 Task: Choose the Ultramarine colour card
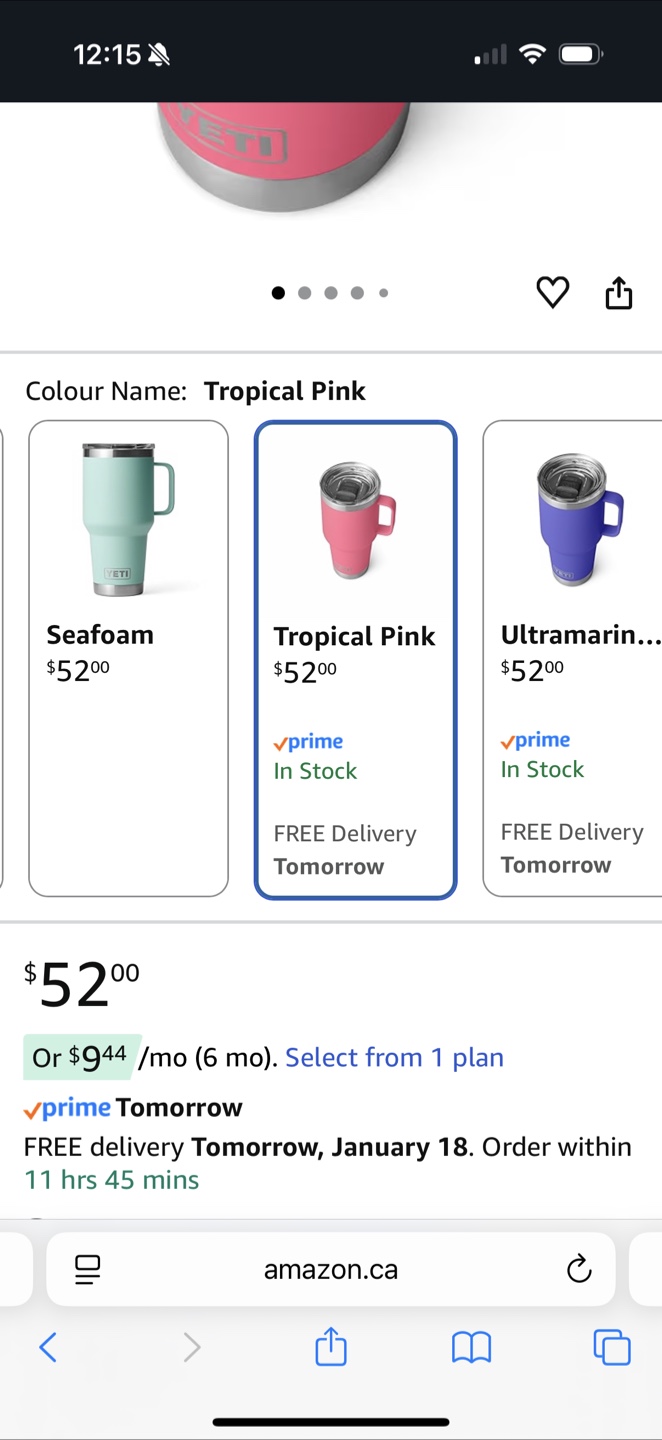(x=573, y=658)
